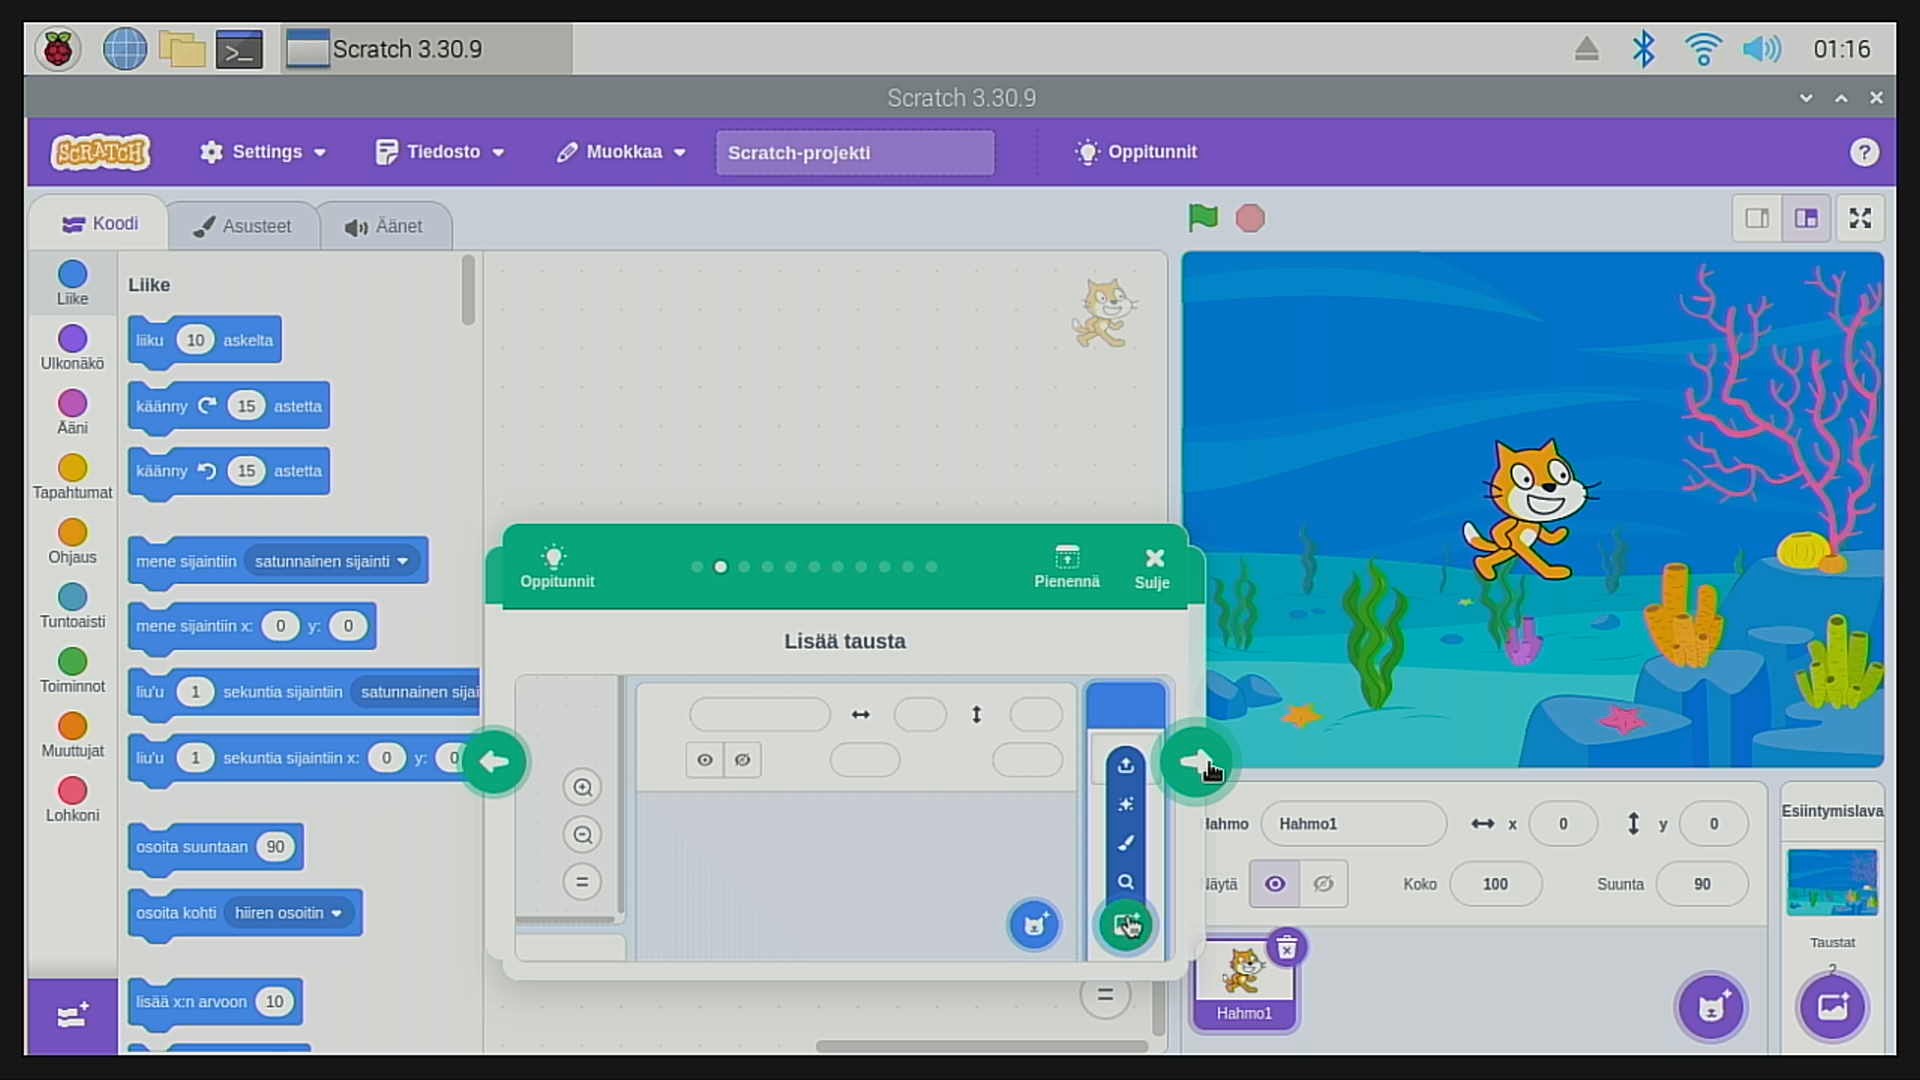Click the Suunta direction field showing 90
This screenshot has height=1080, width=1920.
tap(1702, 884)
